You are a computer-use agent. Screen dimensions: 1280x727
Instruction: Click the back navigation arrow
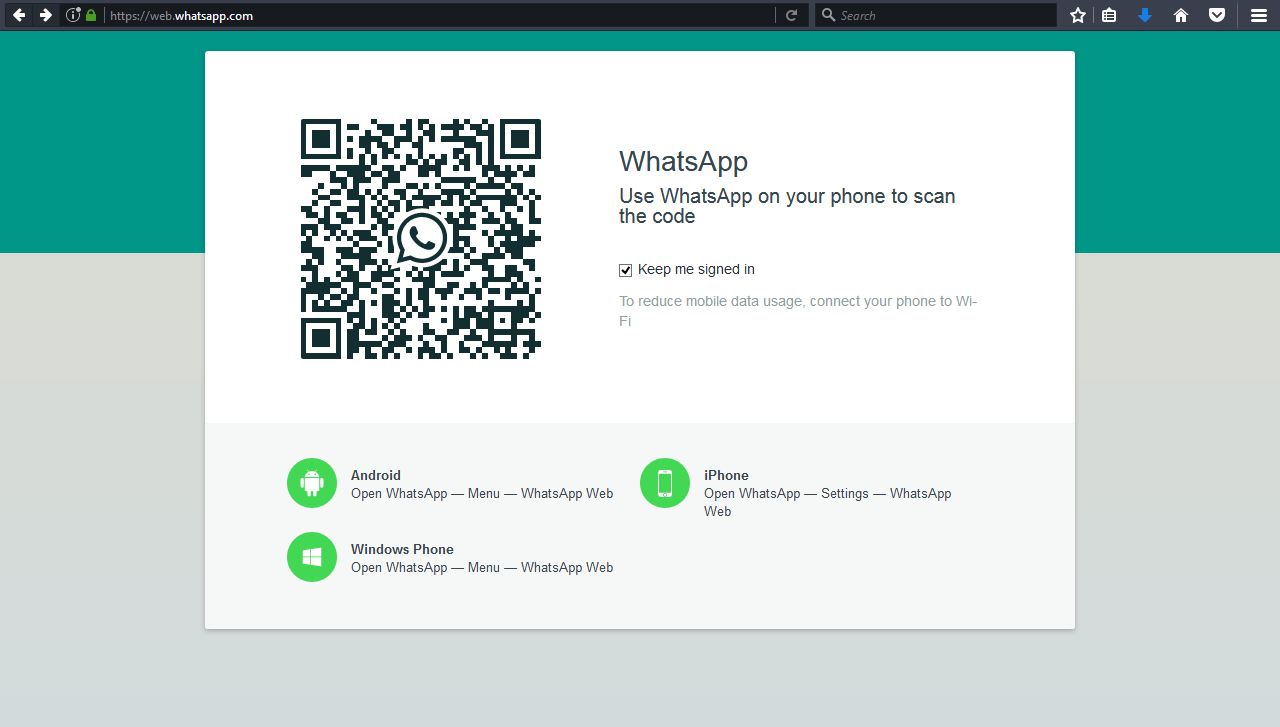pos(20,15)
